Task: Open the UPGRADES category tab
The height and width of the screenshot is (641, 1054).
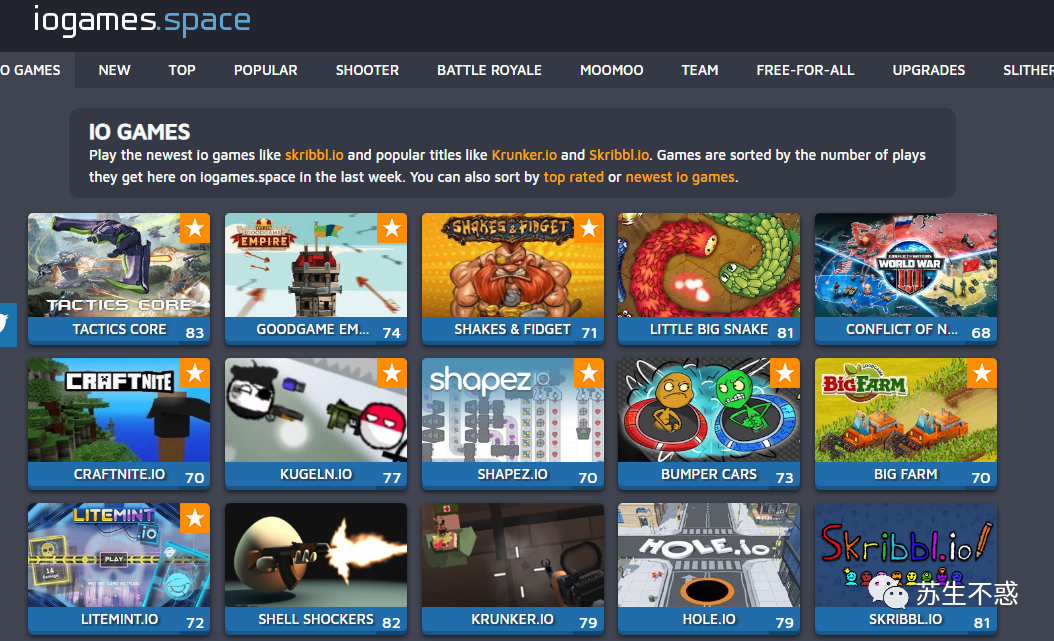Action: click(x=928, y=70)
